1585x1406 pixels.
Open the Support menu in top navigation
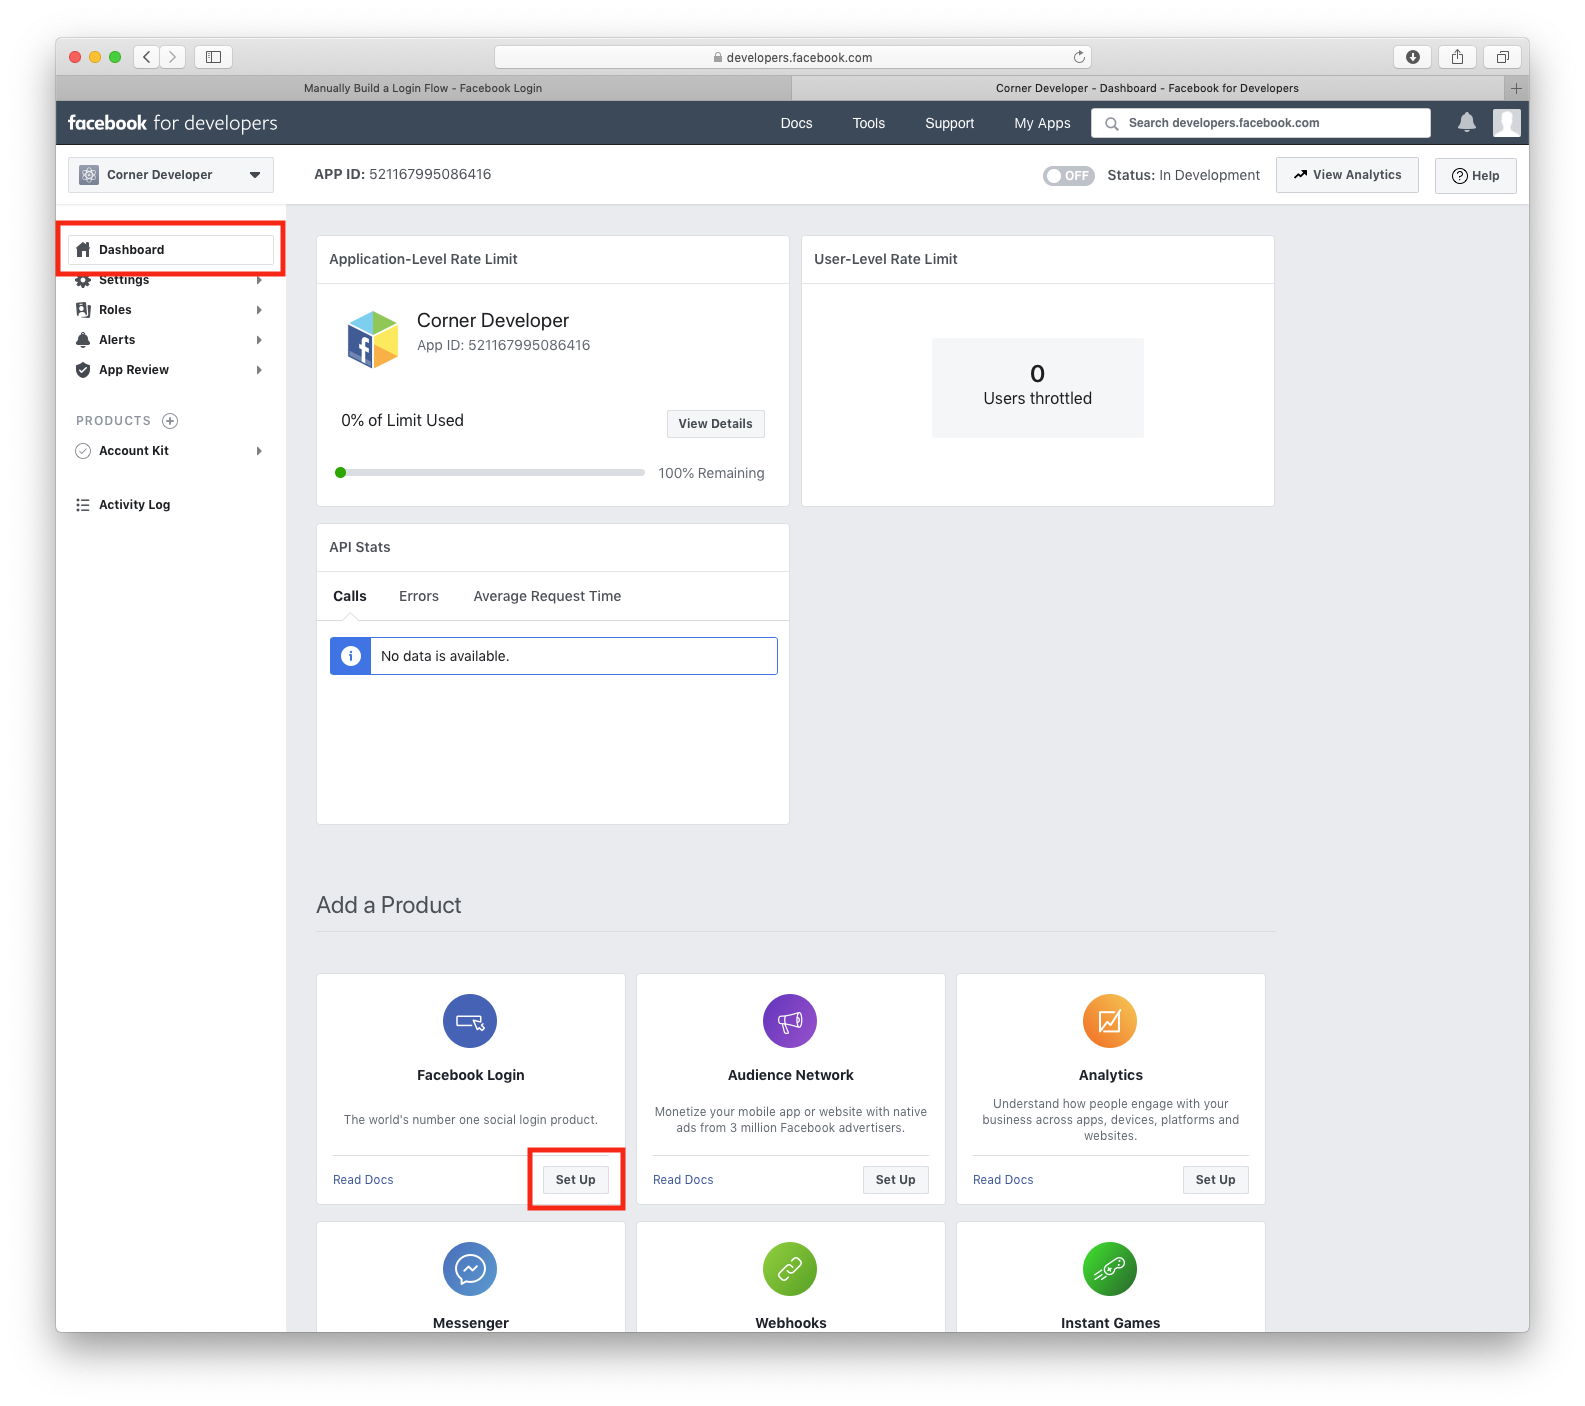click(x=949, y=123)
